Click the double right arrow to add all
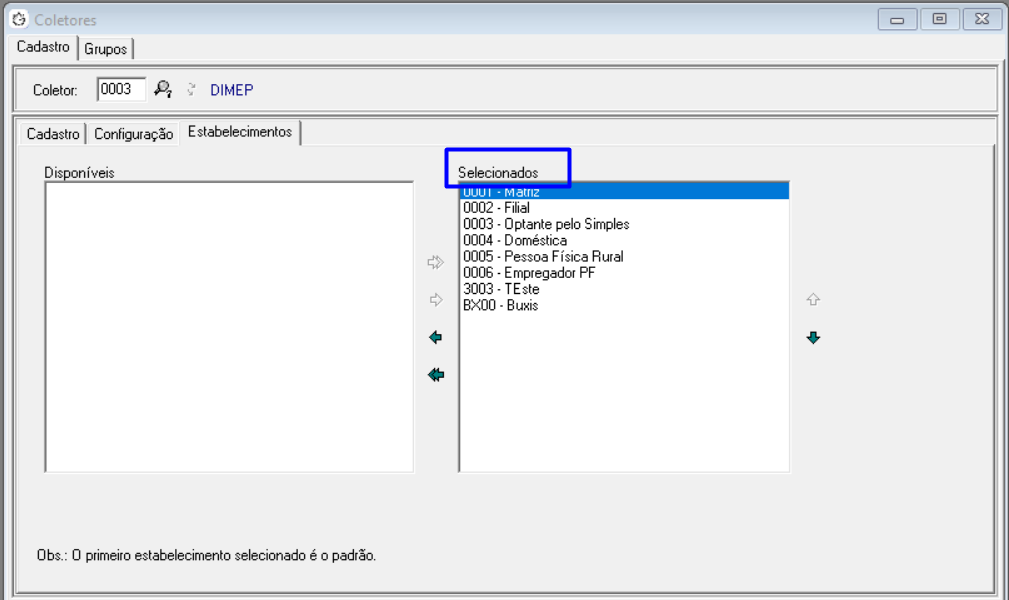 435,262
